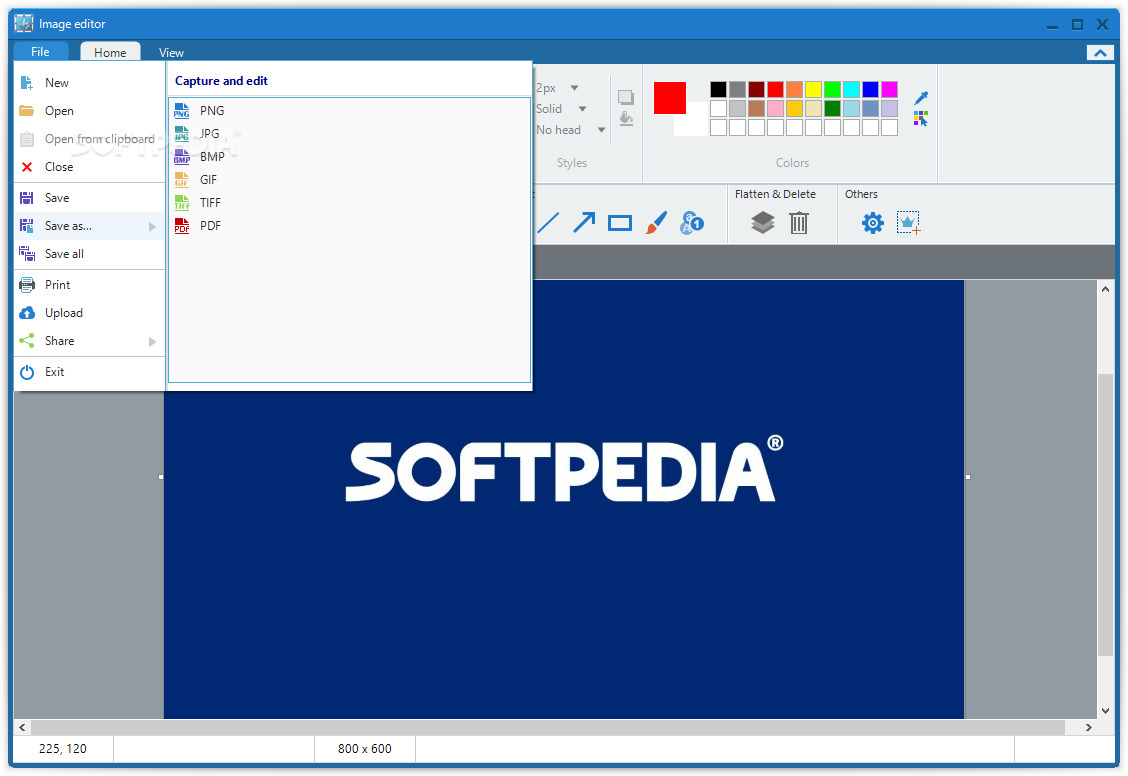
Task: Pick the bright green color swatch
Action: pyautogui.click(x=832, y=89)
